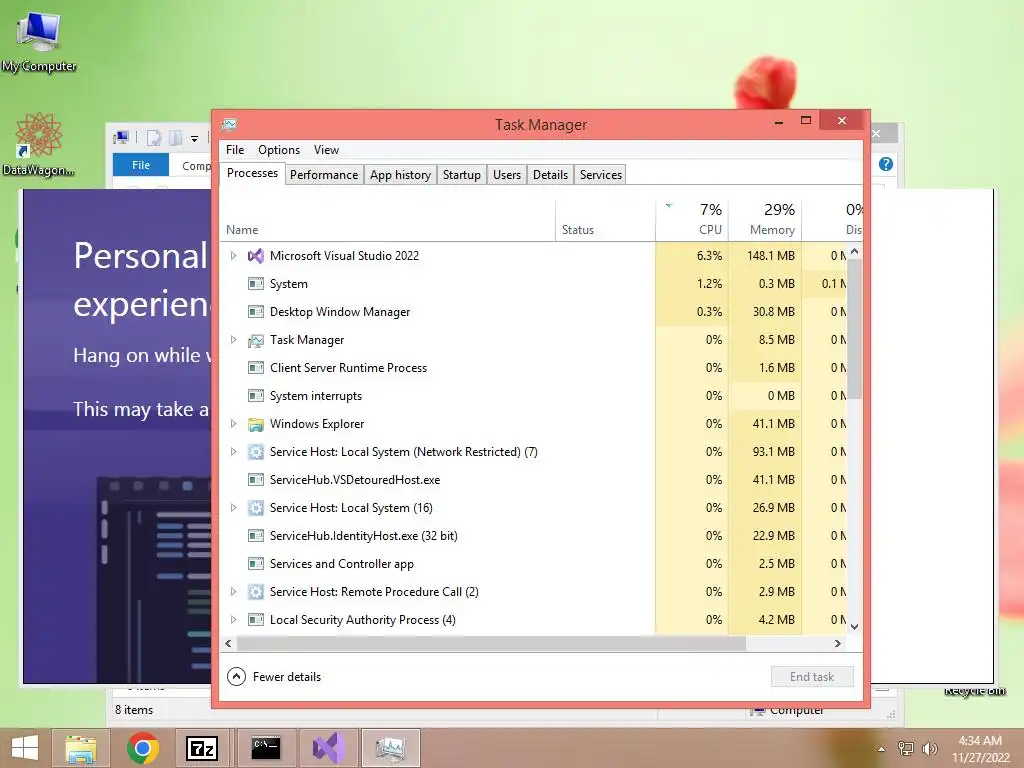Expand the Task Manager process row
The height and width of the screenshot is (768, 1024).
pyautogui.click(x=233, y=340)
